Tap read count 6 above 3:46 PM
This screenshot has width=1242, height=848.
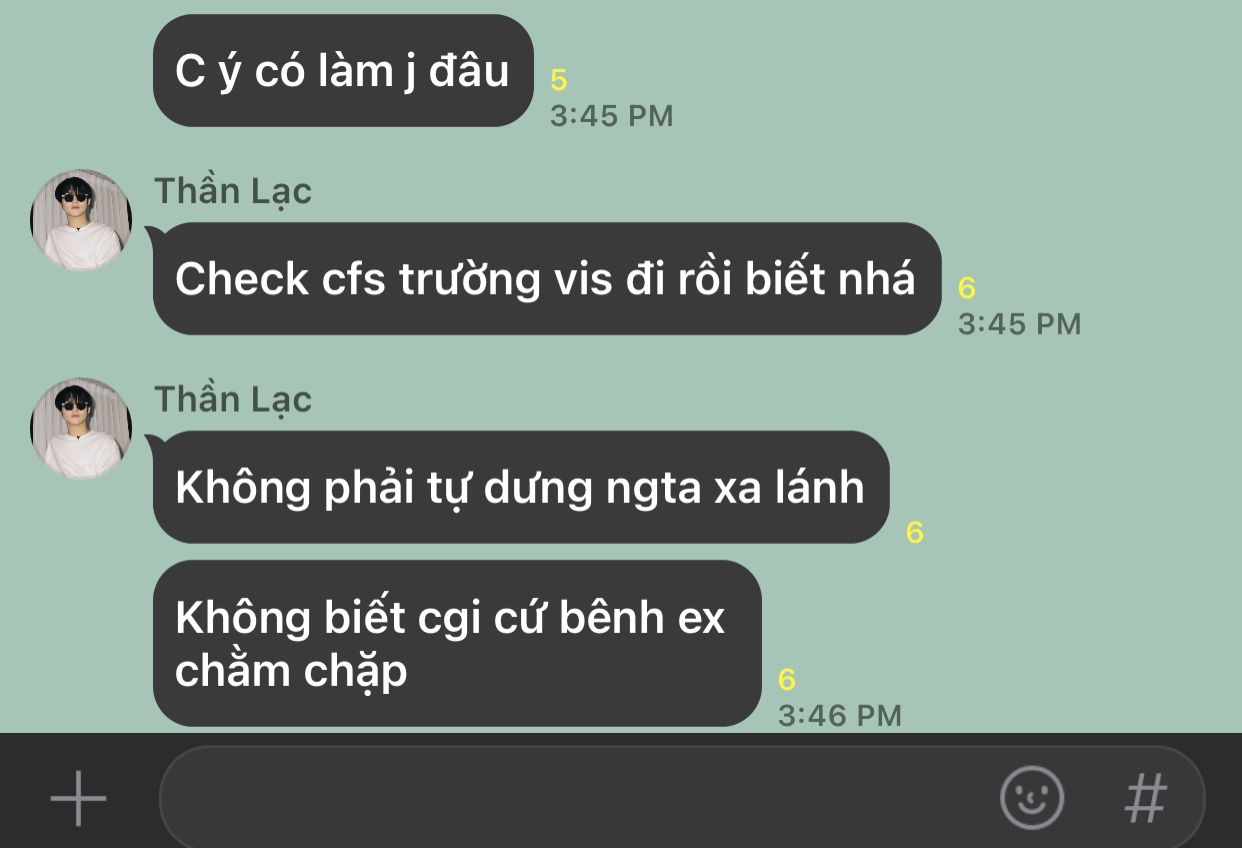pos(787,680)
